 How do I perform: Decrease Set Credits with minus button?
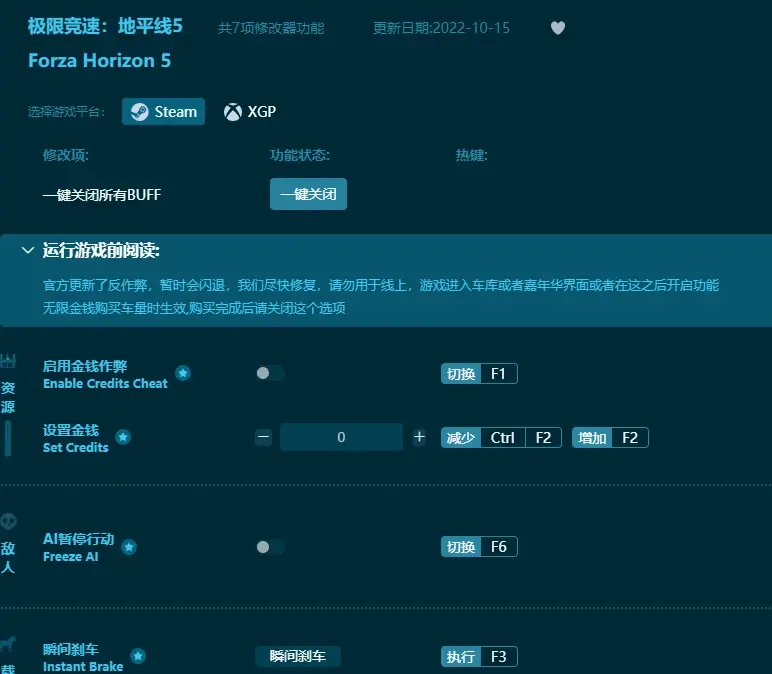tap(263, 437)
